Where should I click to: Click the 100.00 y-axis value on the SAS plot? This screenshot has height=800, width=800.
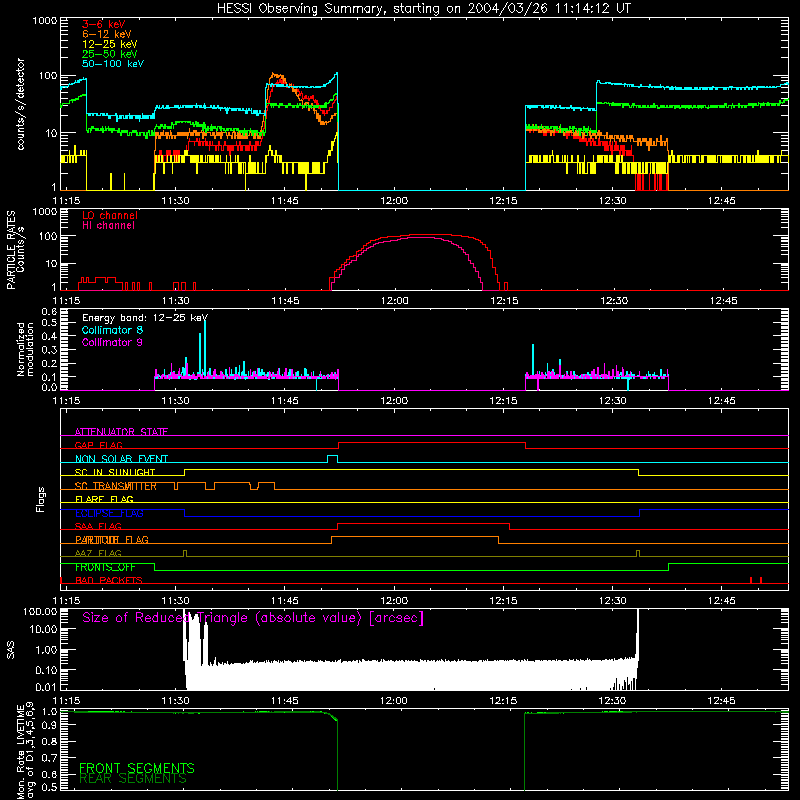(x=40, y=612)
